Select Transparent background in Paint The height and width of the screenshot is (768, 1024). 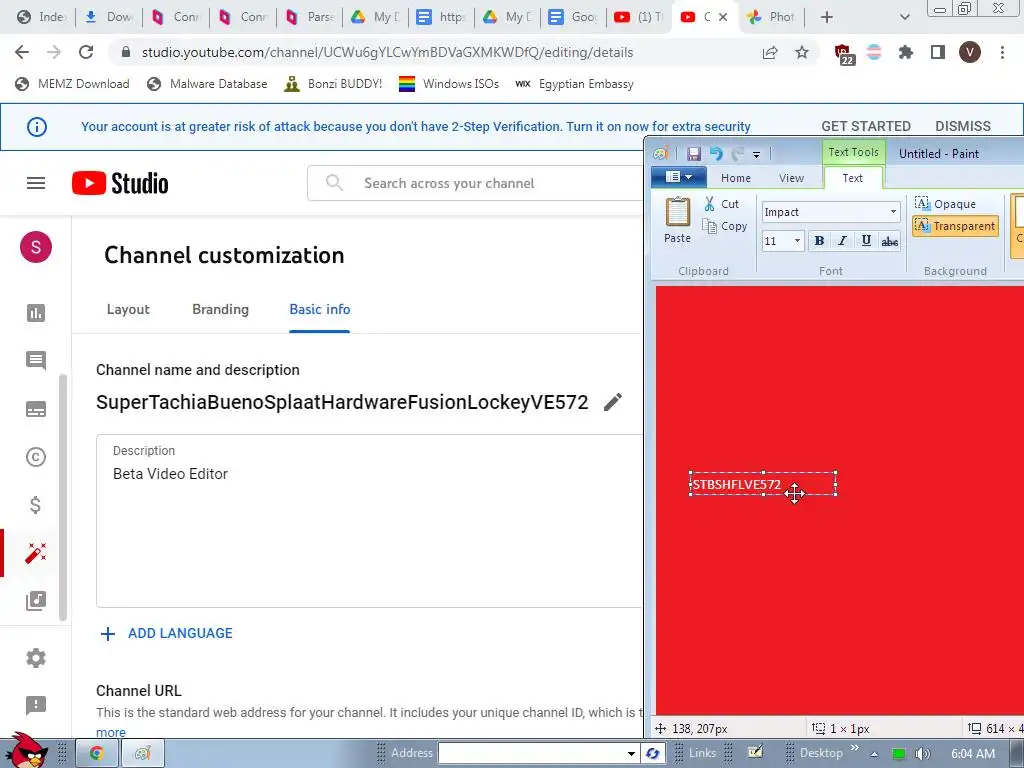[x=955, y=226]
